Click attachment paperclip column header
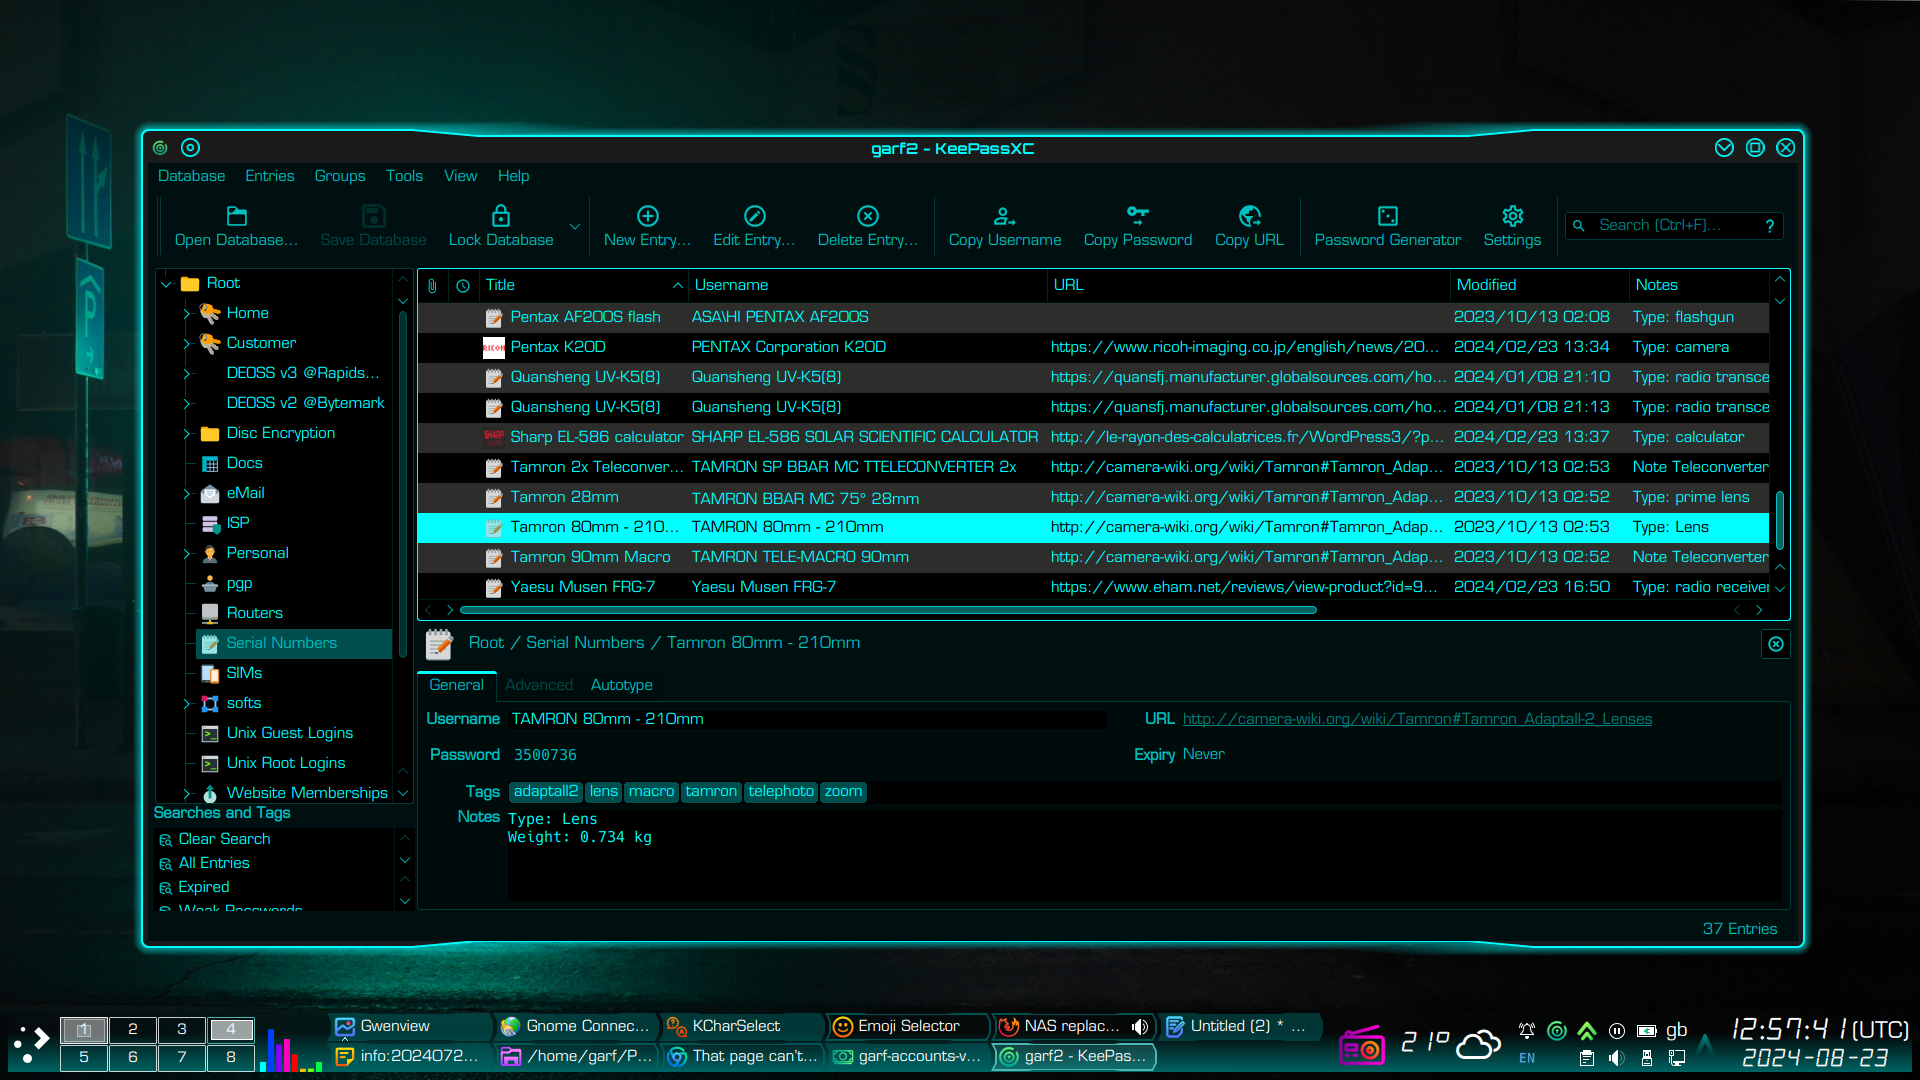The width and height of the screenshot is (1920, 1080). tap(432, 285)
